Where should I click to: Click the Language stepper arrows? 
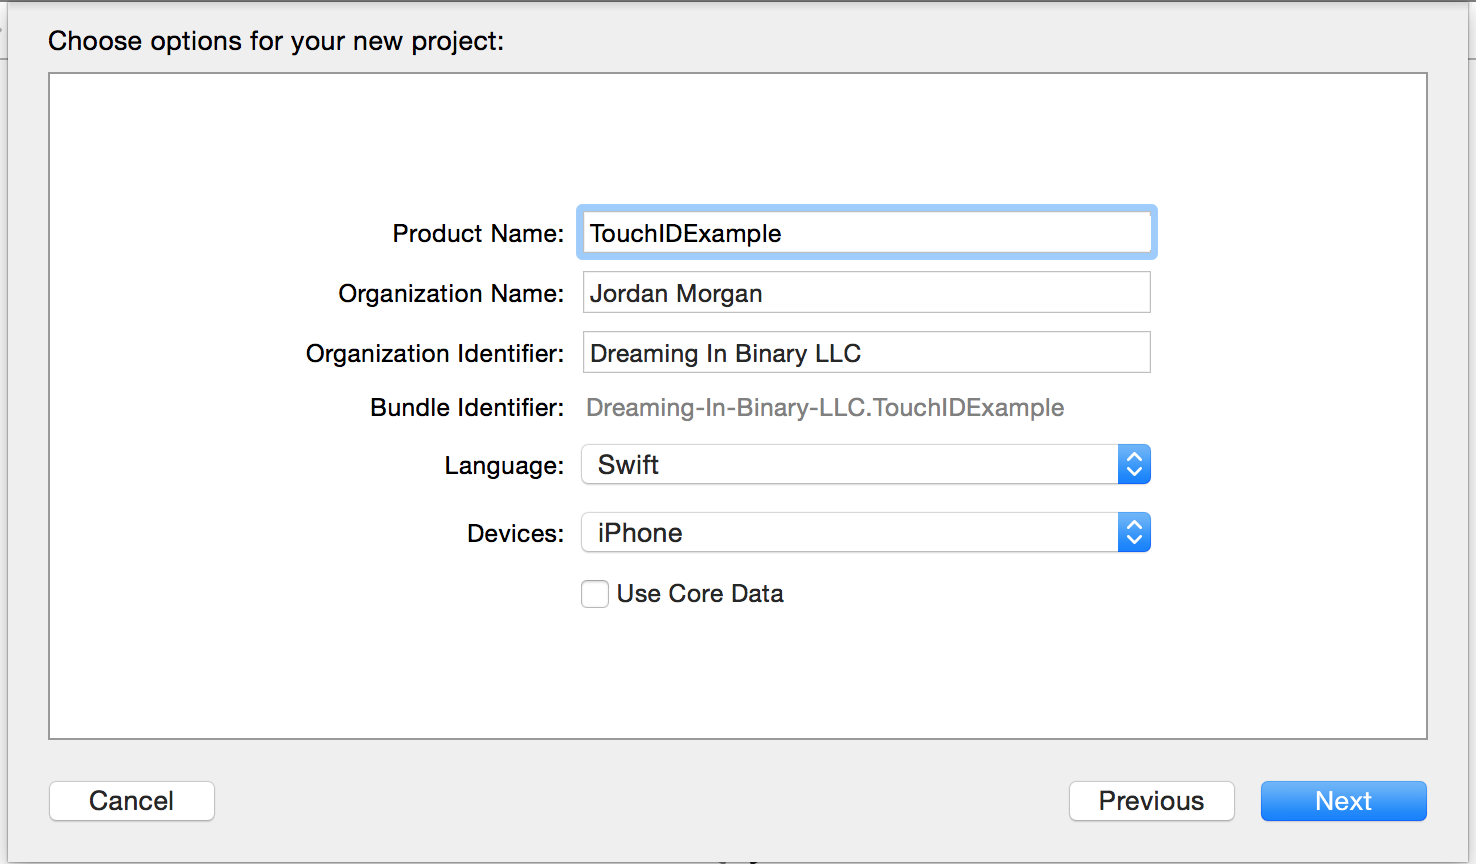click(1134, 464)
